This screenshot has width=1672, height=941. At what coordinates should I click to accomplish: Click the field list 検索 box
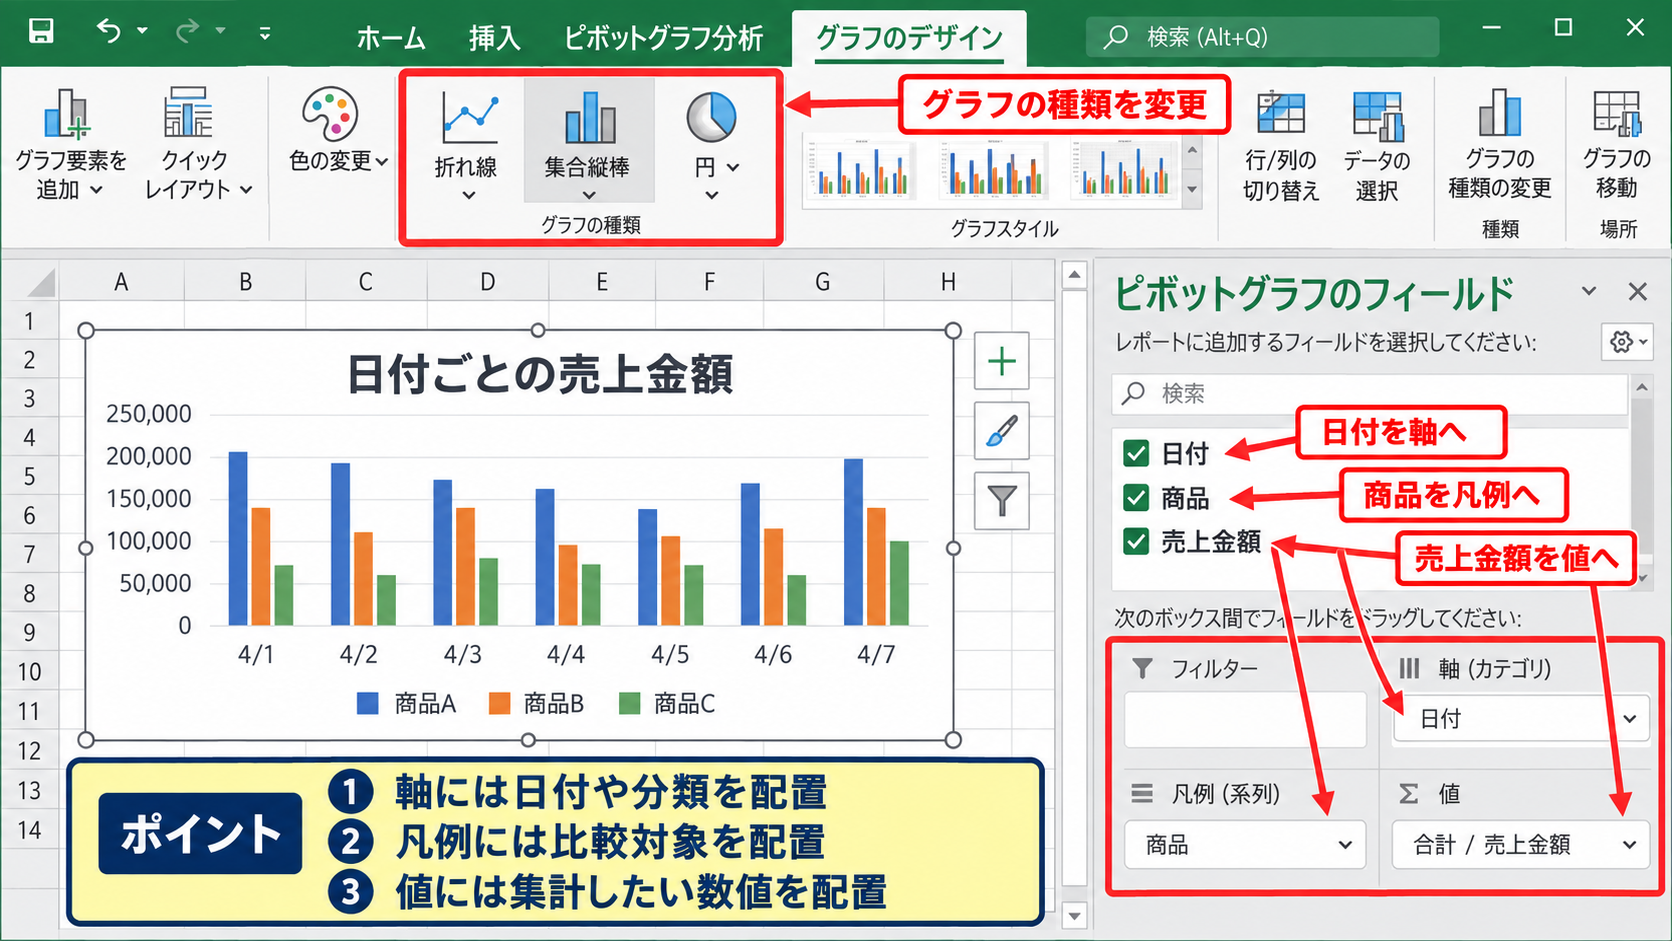[x=1369, y=394]
